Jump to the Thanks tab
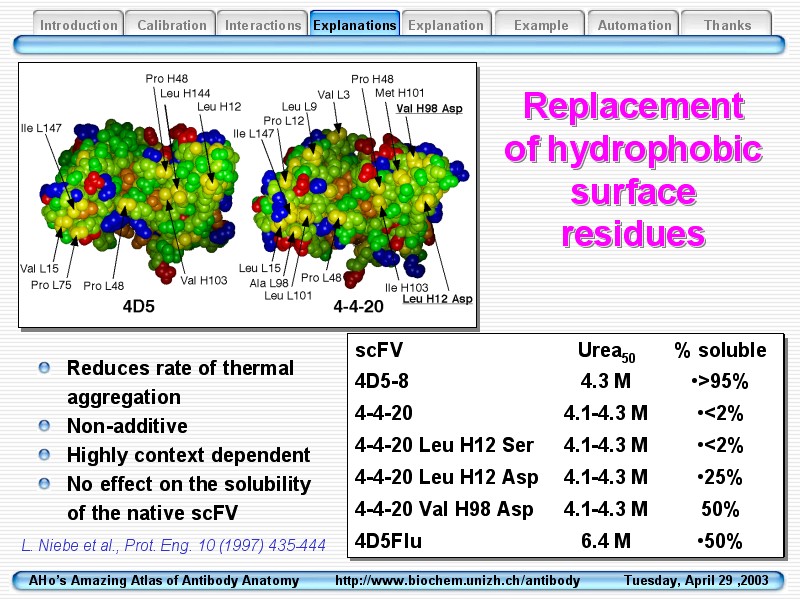 (x=727, y=25)
